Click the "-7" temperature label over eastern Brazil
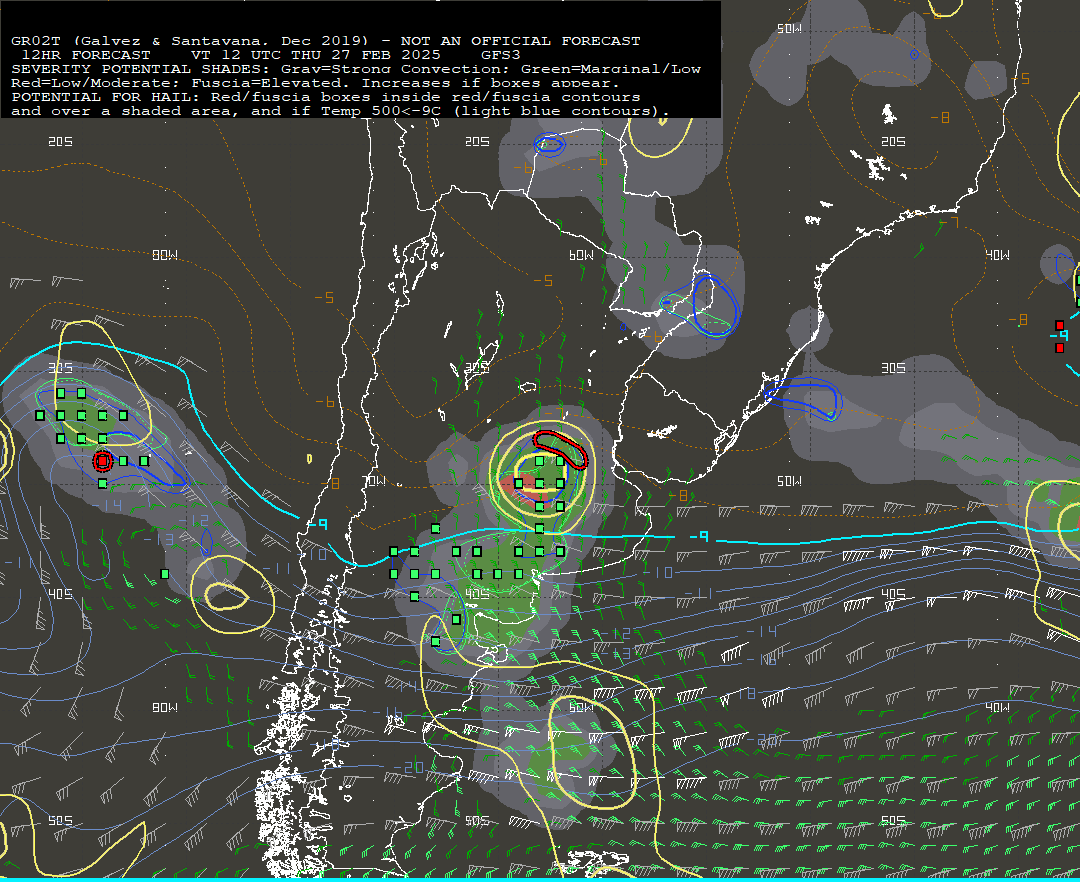This screenshot has height=882, width=1080. point(949,222)
